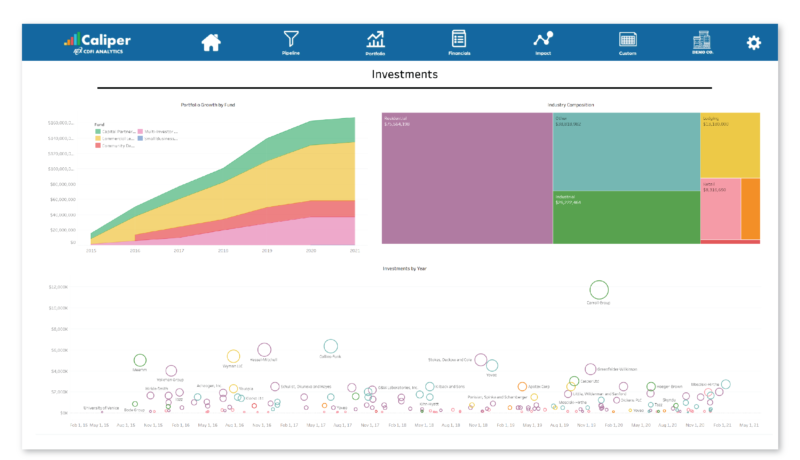The height and width of the screenshot is (460, 800).
Task: Open the Pipeline funnel icon
Action: [x=291, y=42]
